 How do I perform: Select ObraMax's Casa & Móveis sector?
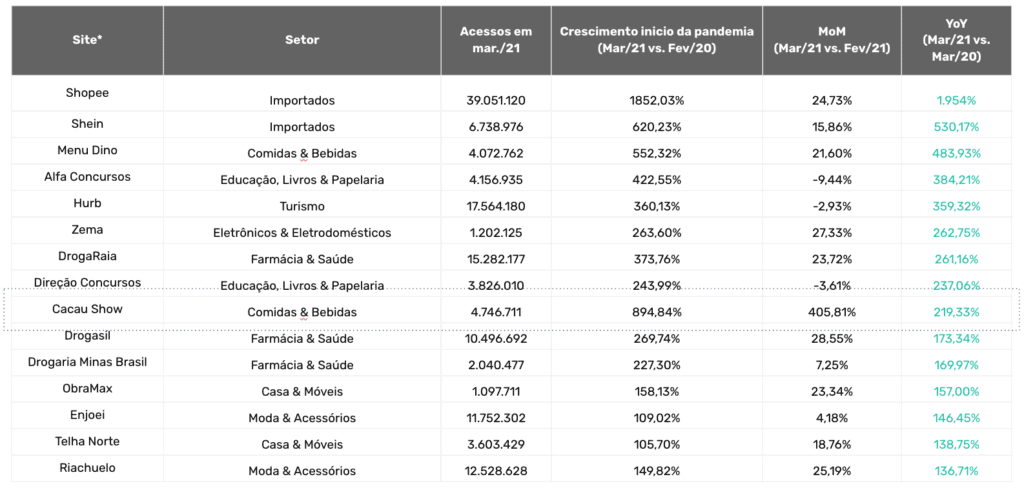[302, 391]
